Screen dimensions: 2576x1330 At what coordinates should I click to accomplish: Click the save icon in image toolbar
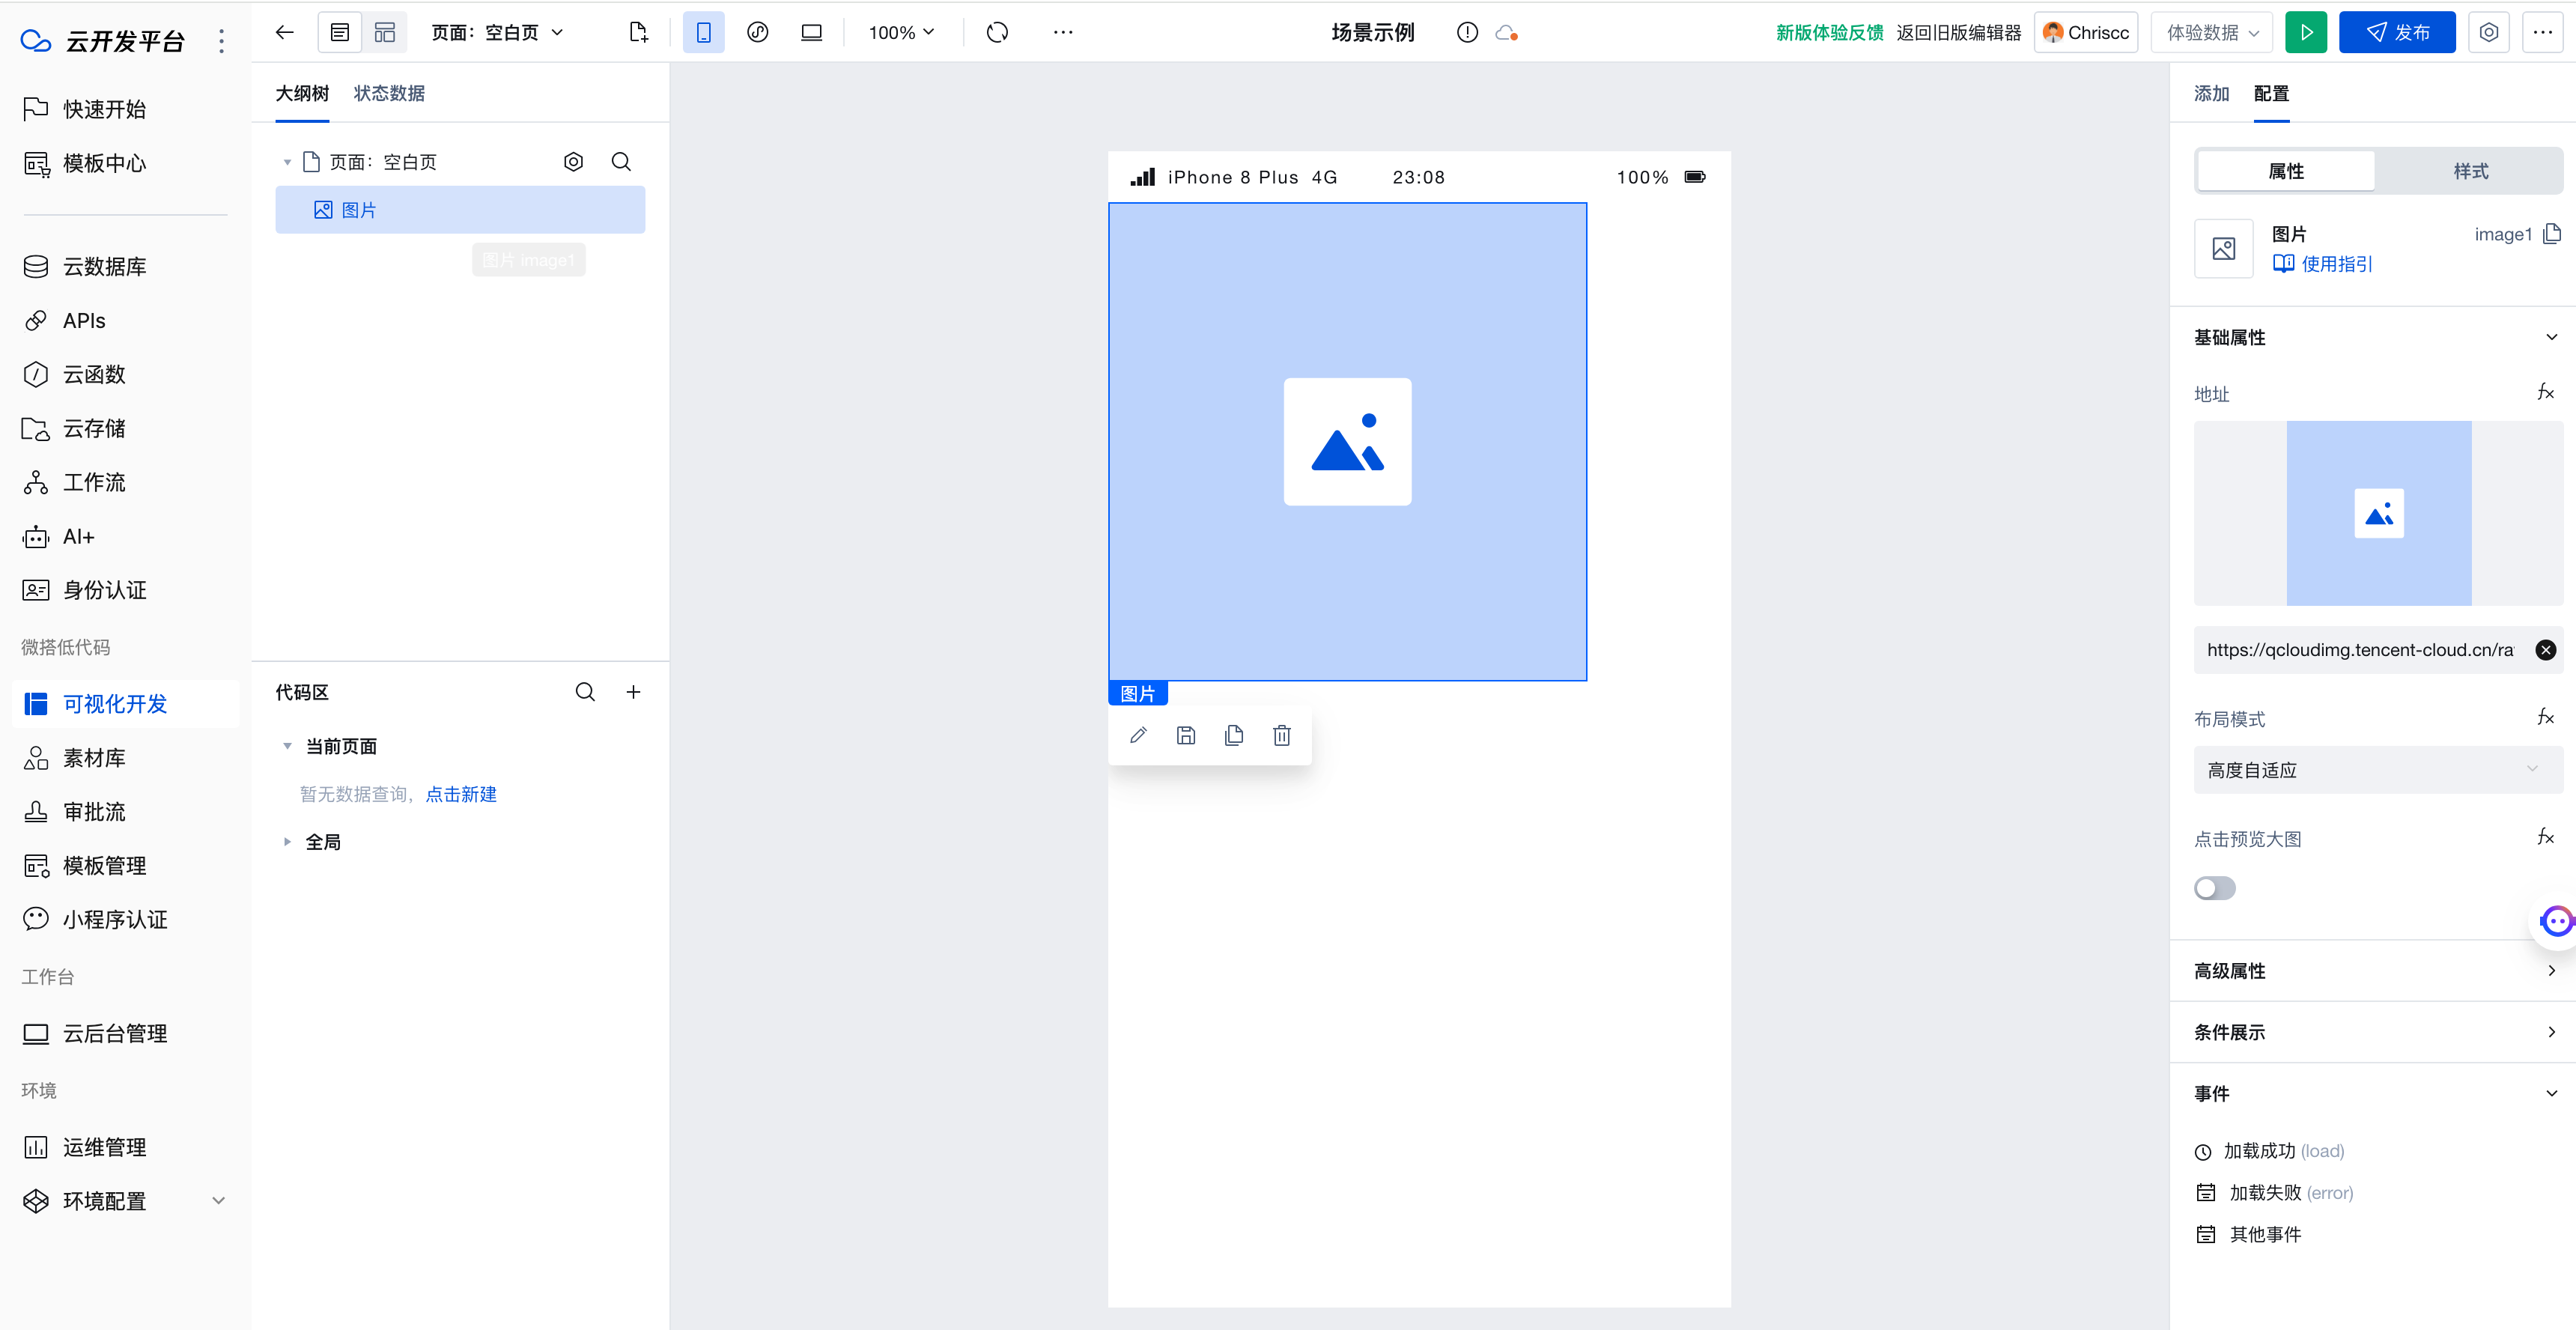click(1186, 736)
